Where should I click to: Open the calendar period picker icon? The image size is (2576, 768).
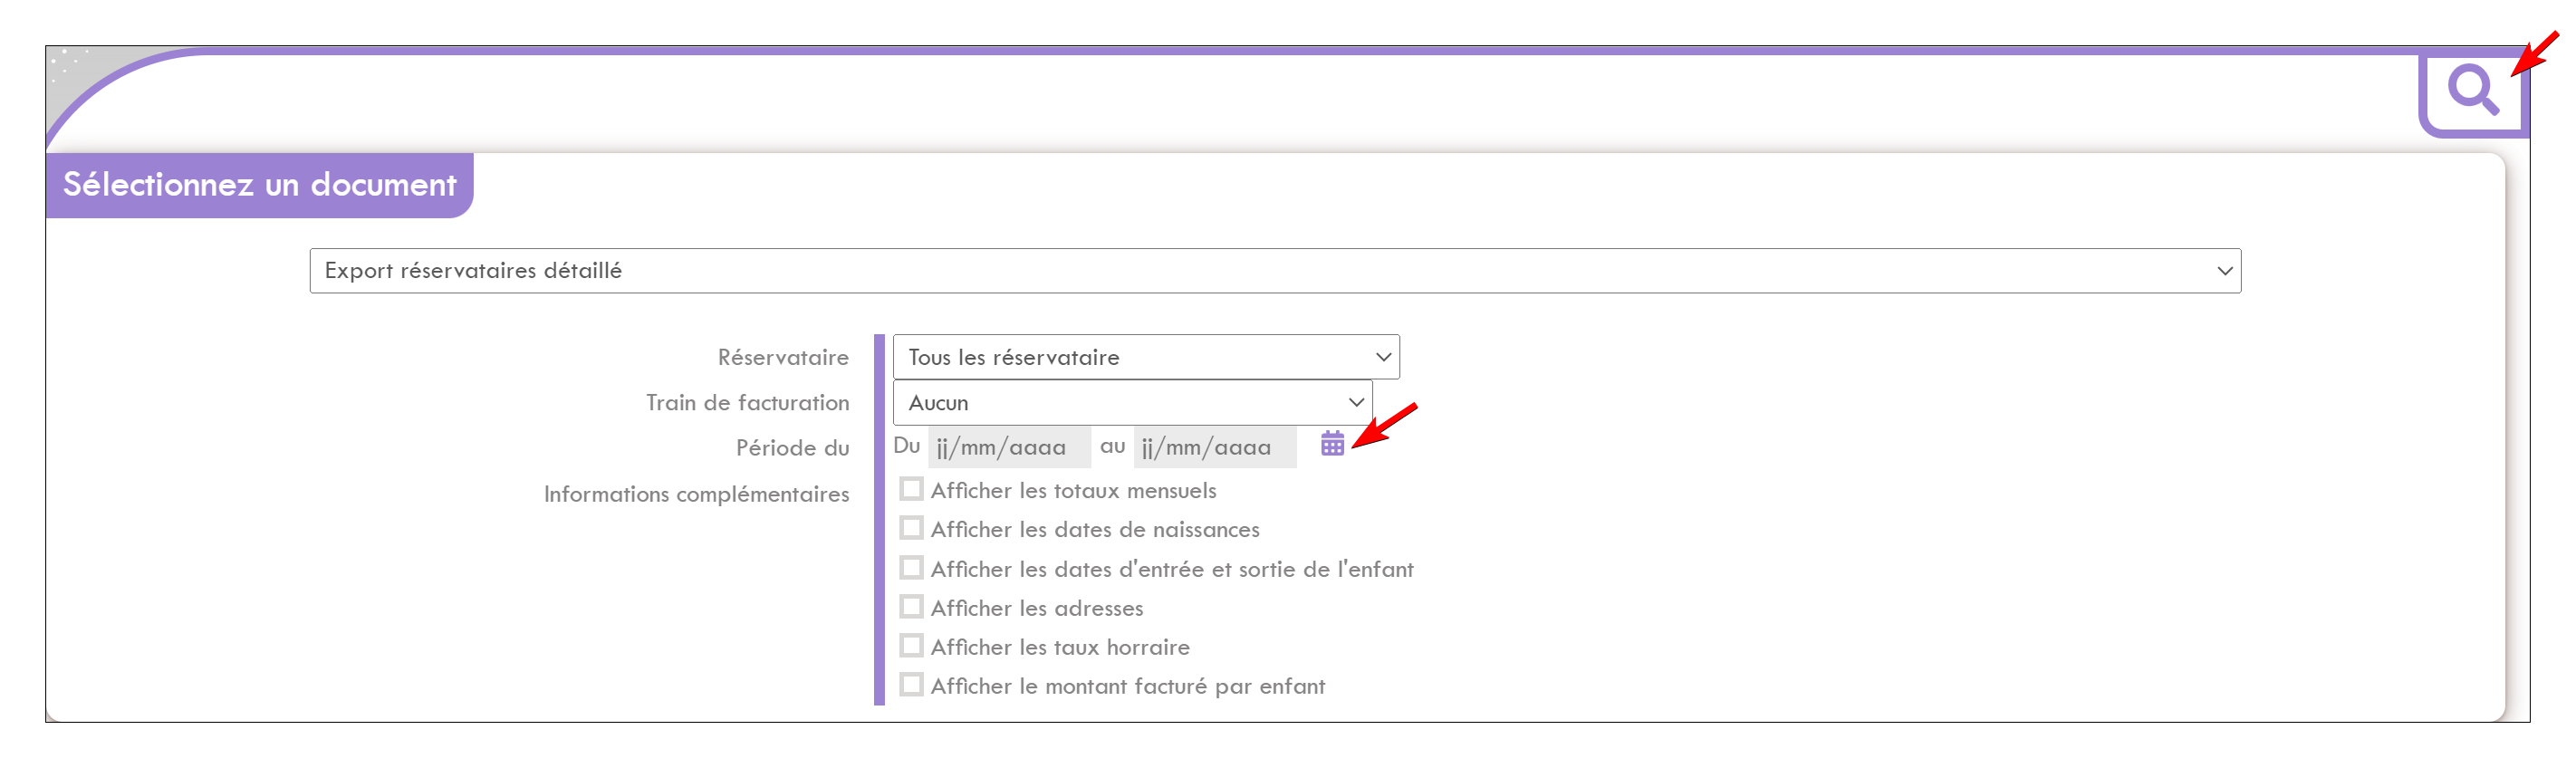pyautogui.click(x=1332, y=444)
